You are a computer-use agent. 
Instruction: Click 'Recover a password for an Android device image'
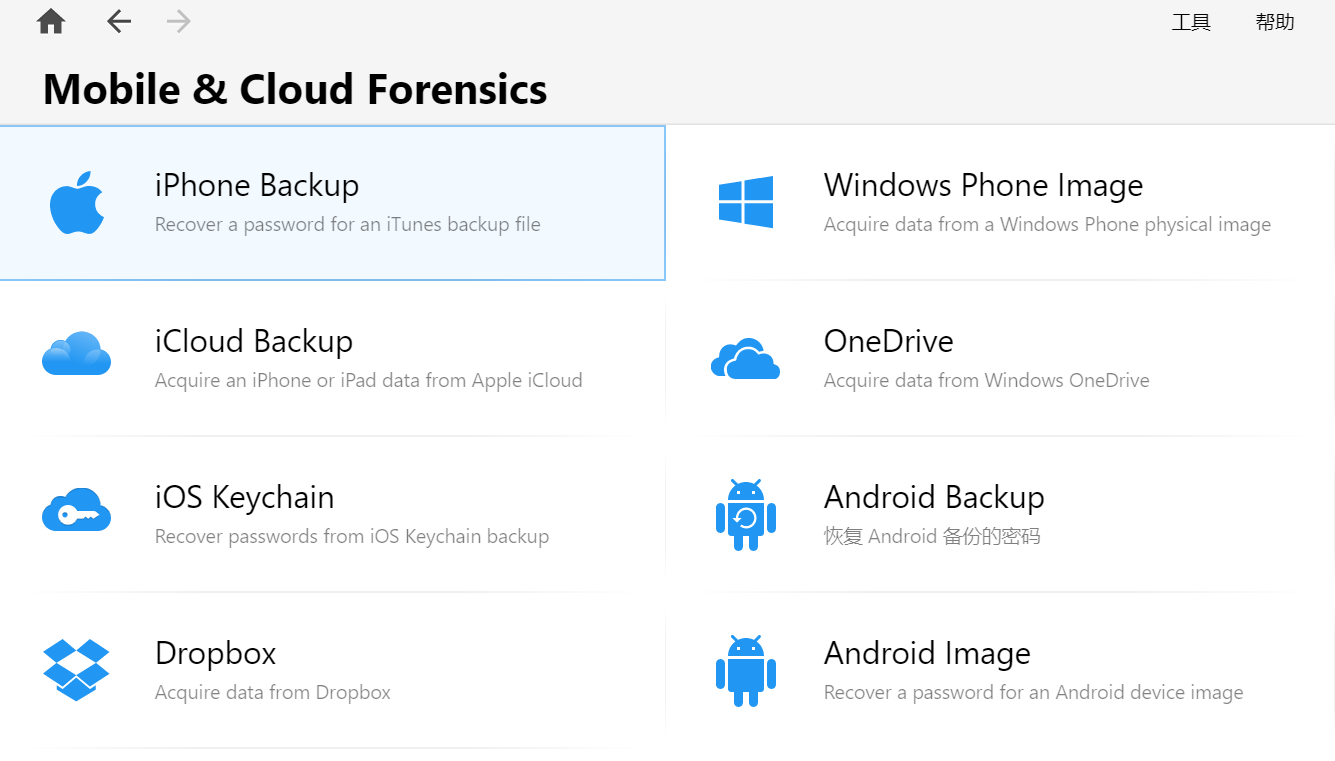click(1034, 693)
